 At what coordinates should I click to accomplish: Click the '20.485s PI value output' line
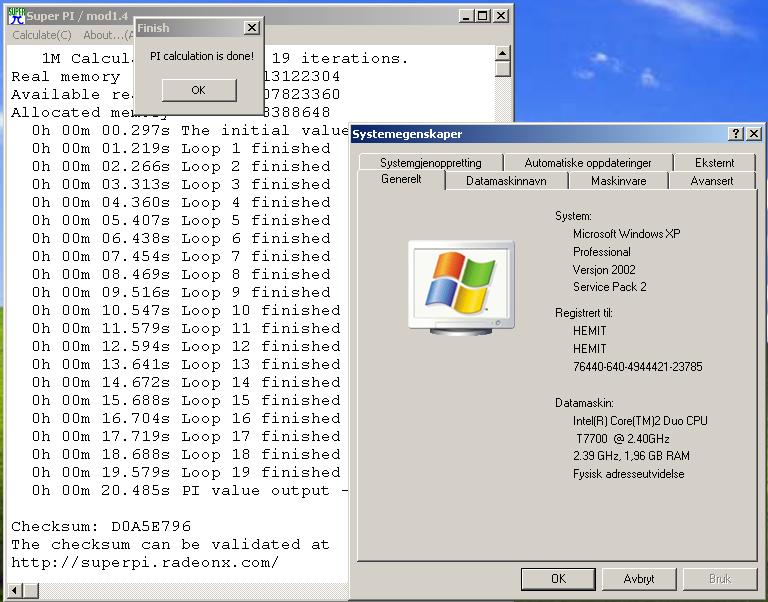coord(190,490)
